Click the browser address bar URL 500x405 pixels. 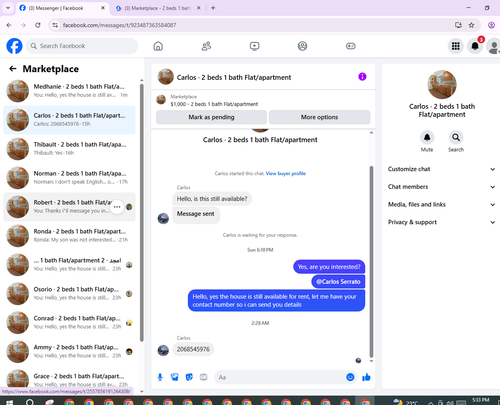119,25
